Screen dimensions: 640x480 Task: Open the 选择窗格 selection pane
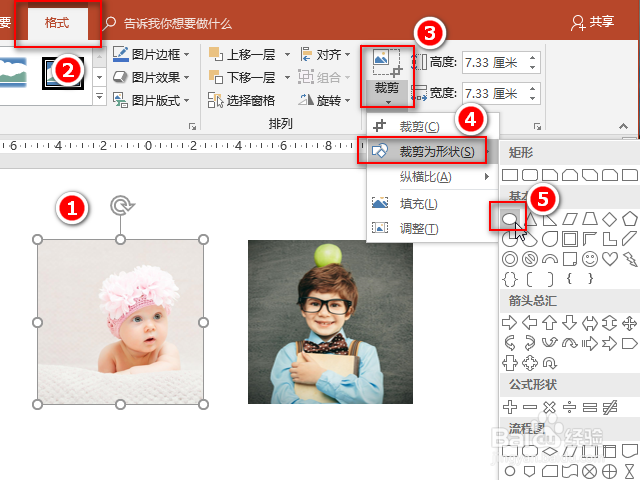242,100
